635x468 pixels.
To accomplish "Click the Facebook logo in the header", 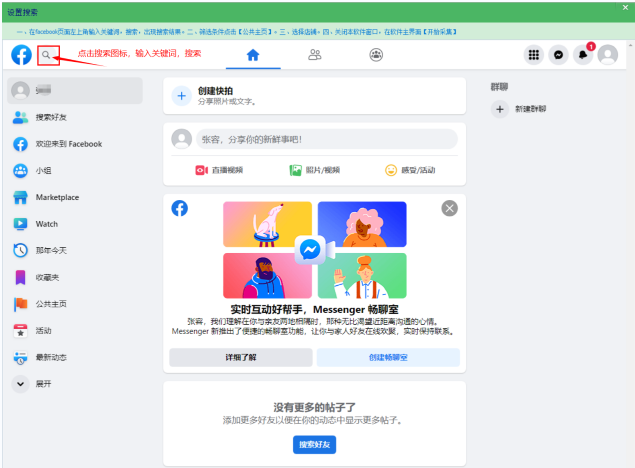I will click(21, 55).
